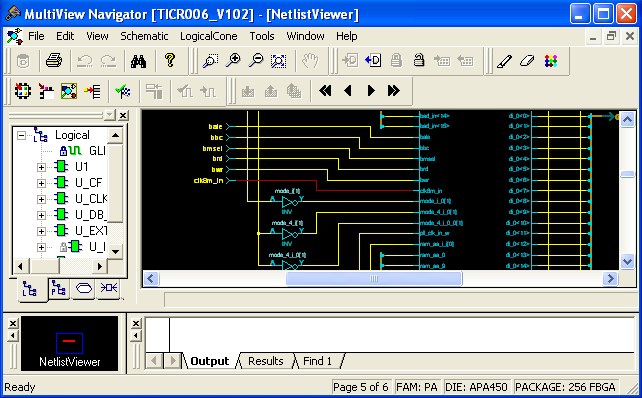Click the NetlistViewer thumbnail
Viewport: 642px width, 398px height.
coord(70,344)
